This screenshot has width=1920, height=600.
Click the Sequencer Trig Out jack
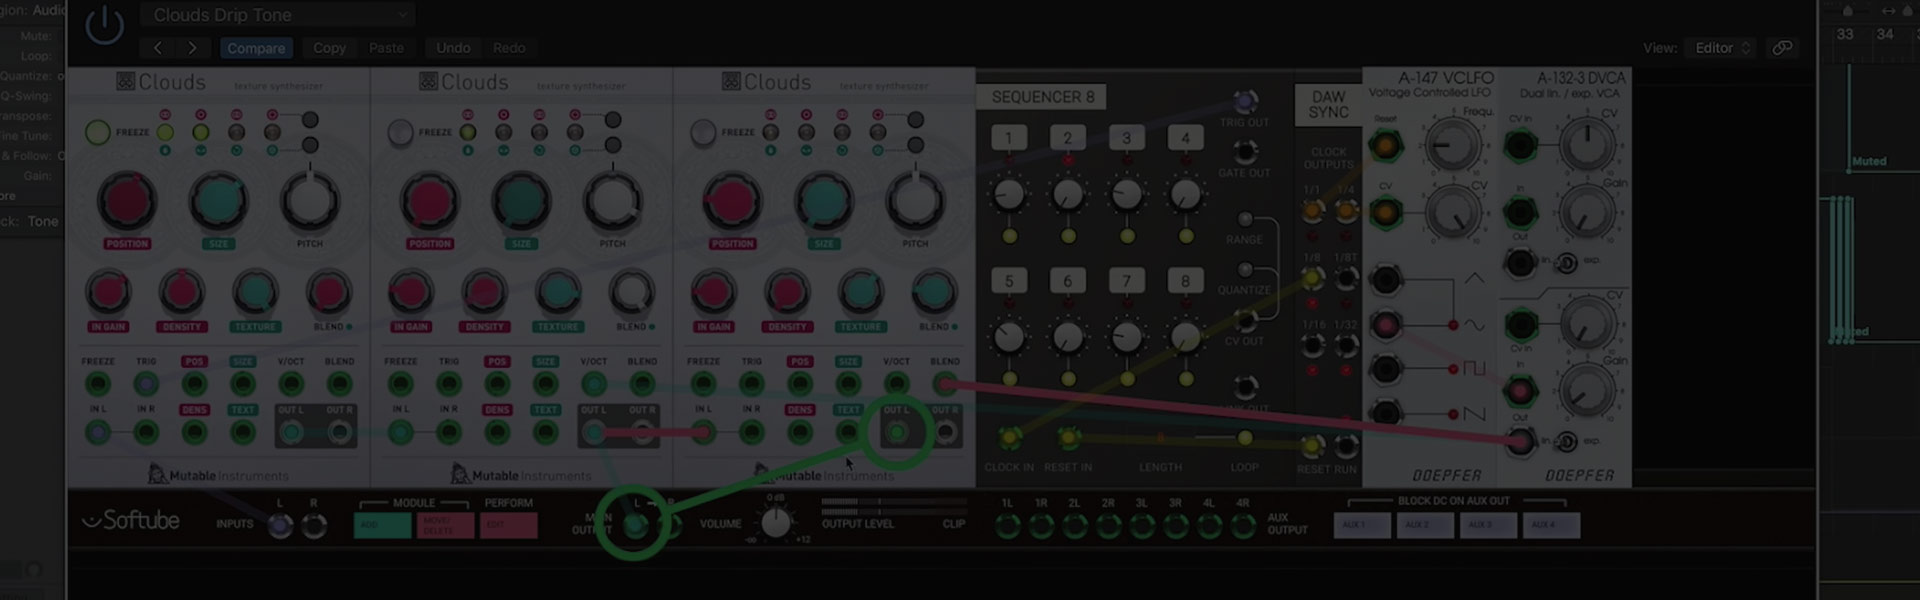coord(1245,101)
